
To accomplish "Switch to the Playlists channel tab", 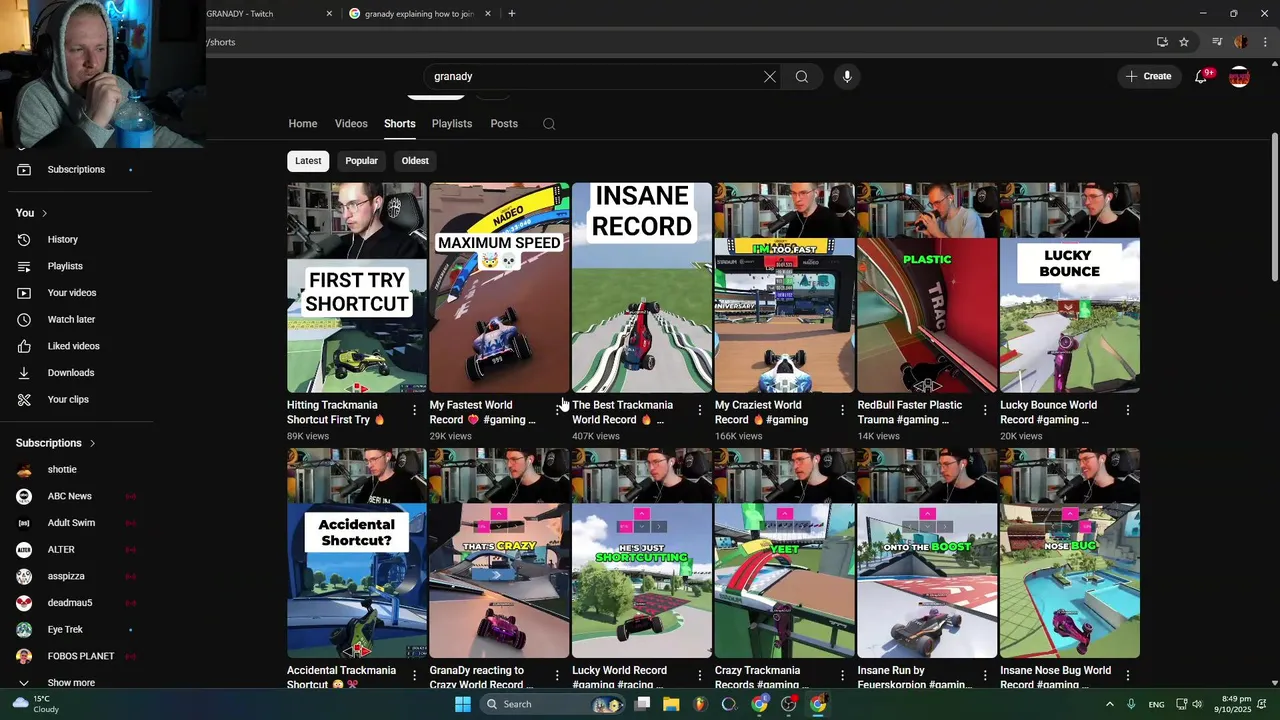I will (x=452, y=124).
